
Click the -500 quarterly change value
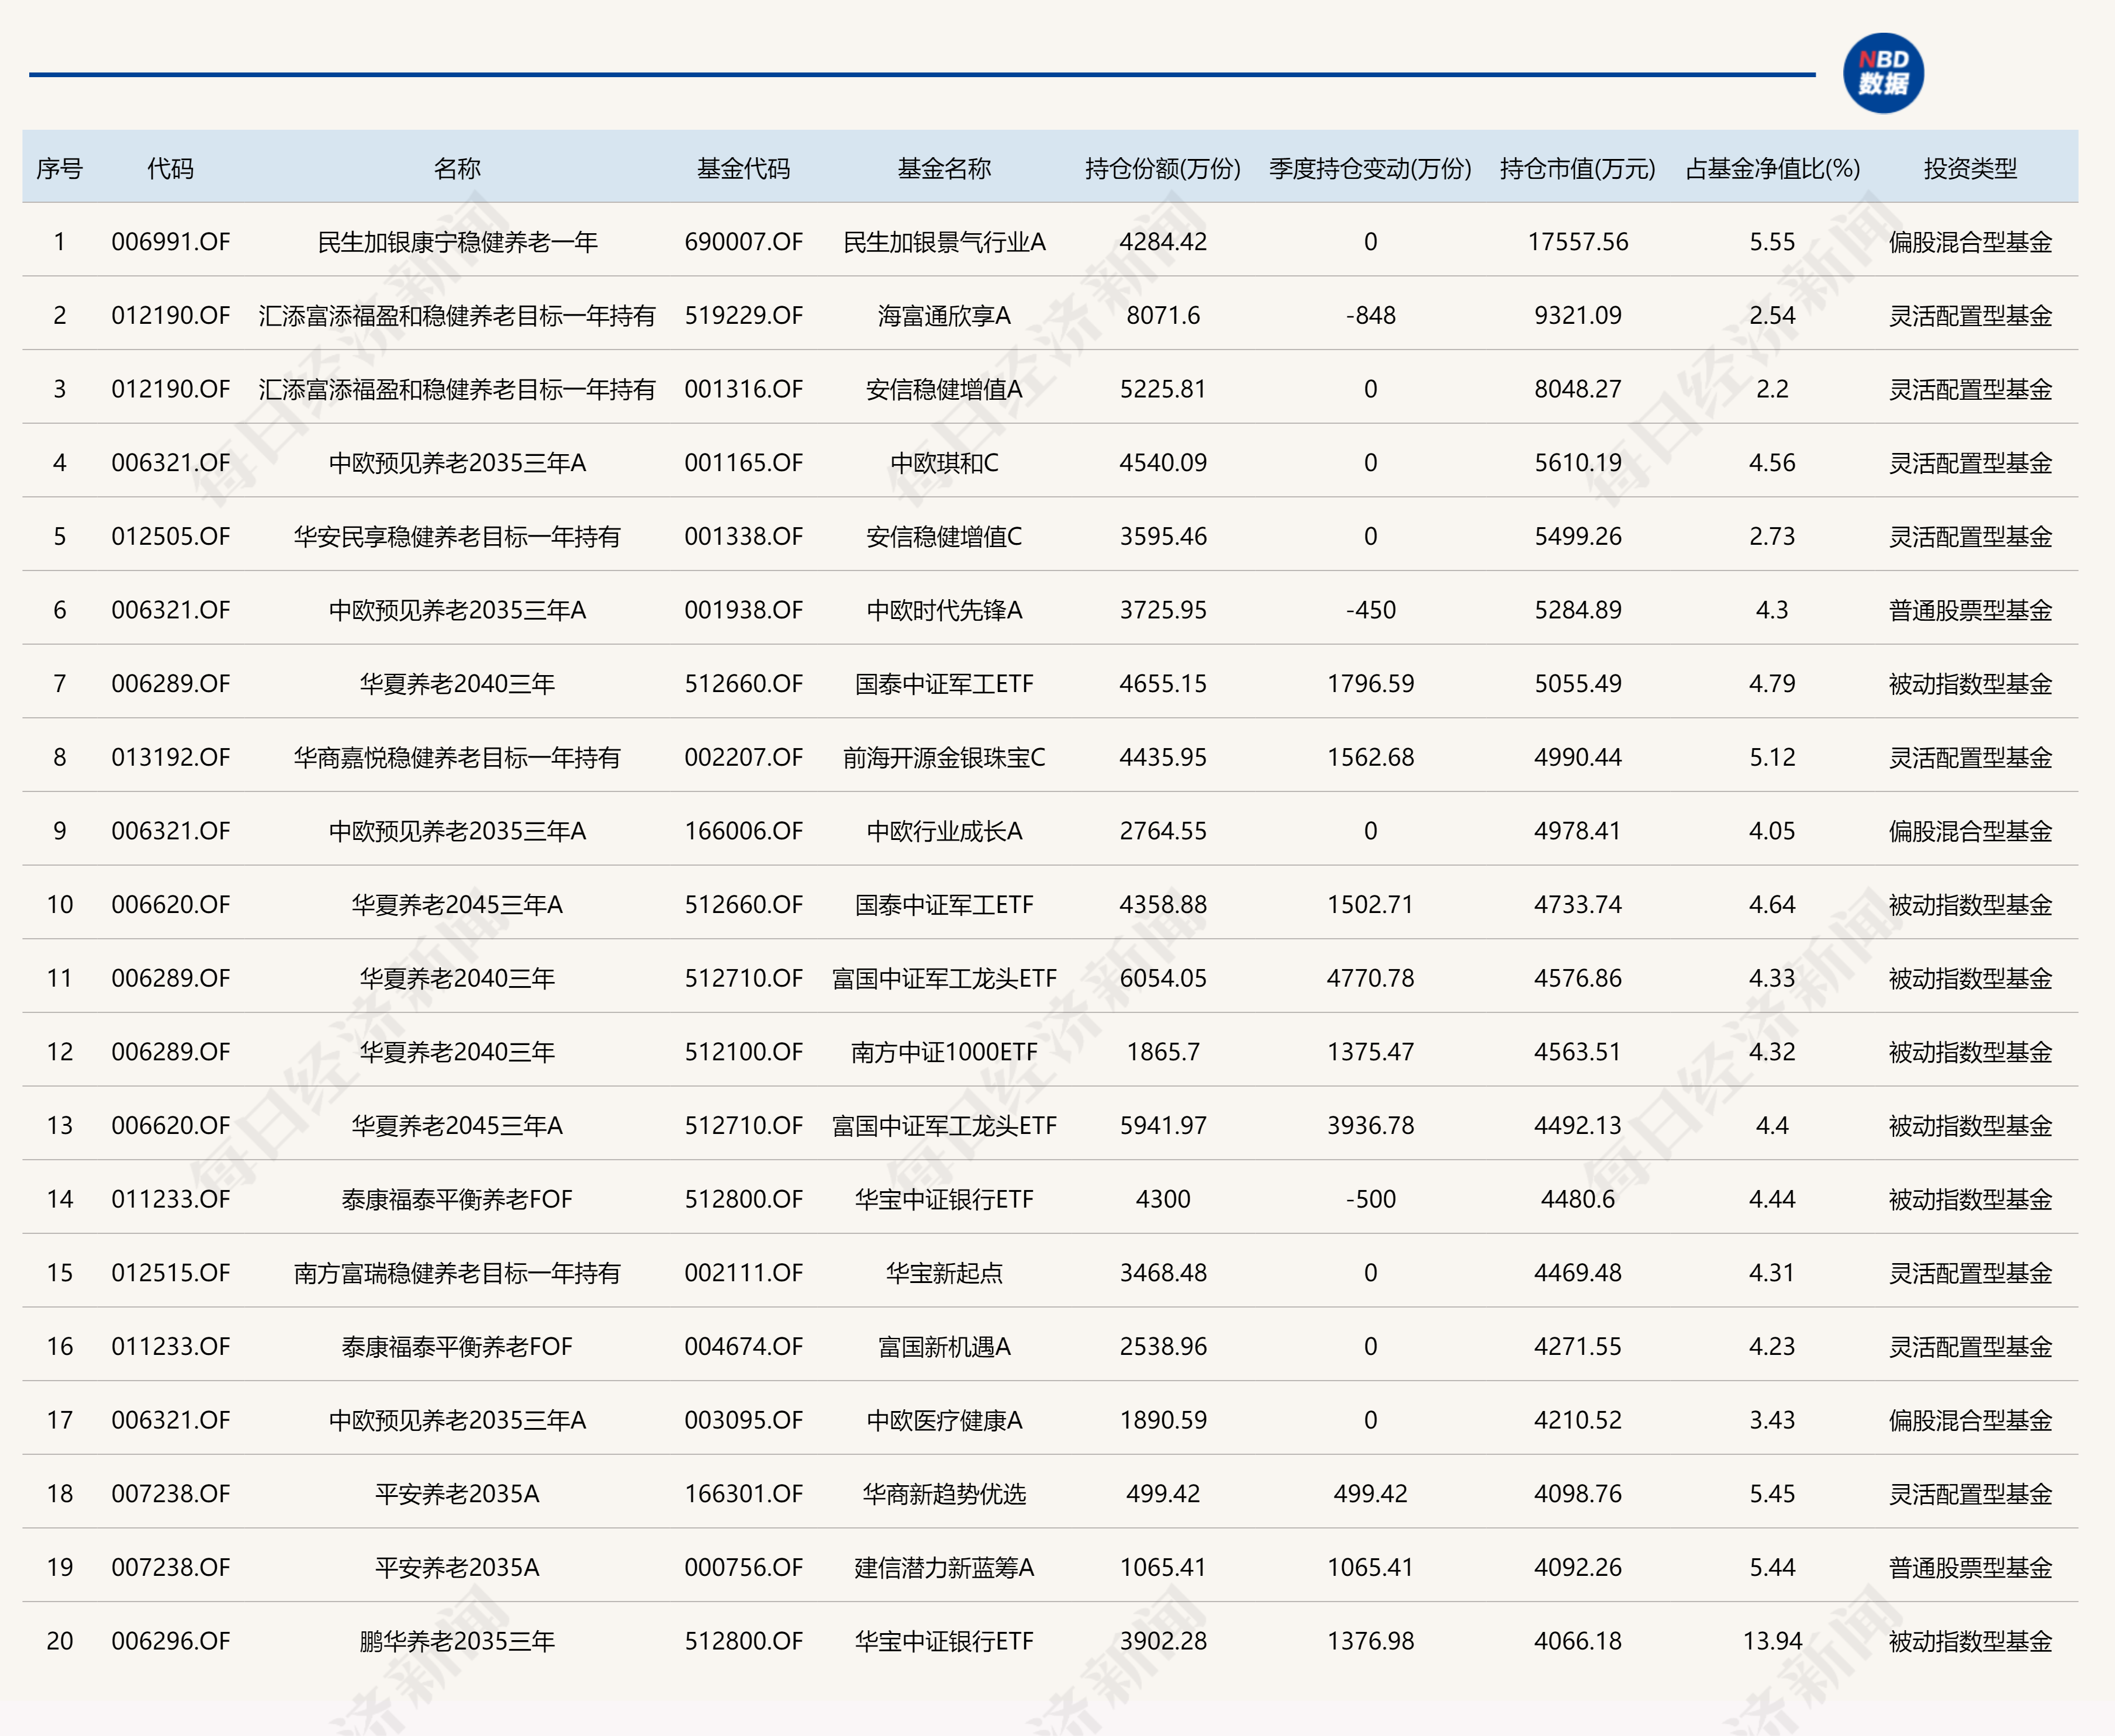point(1370,1199)
